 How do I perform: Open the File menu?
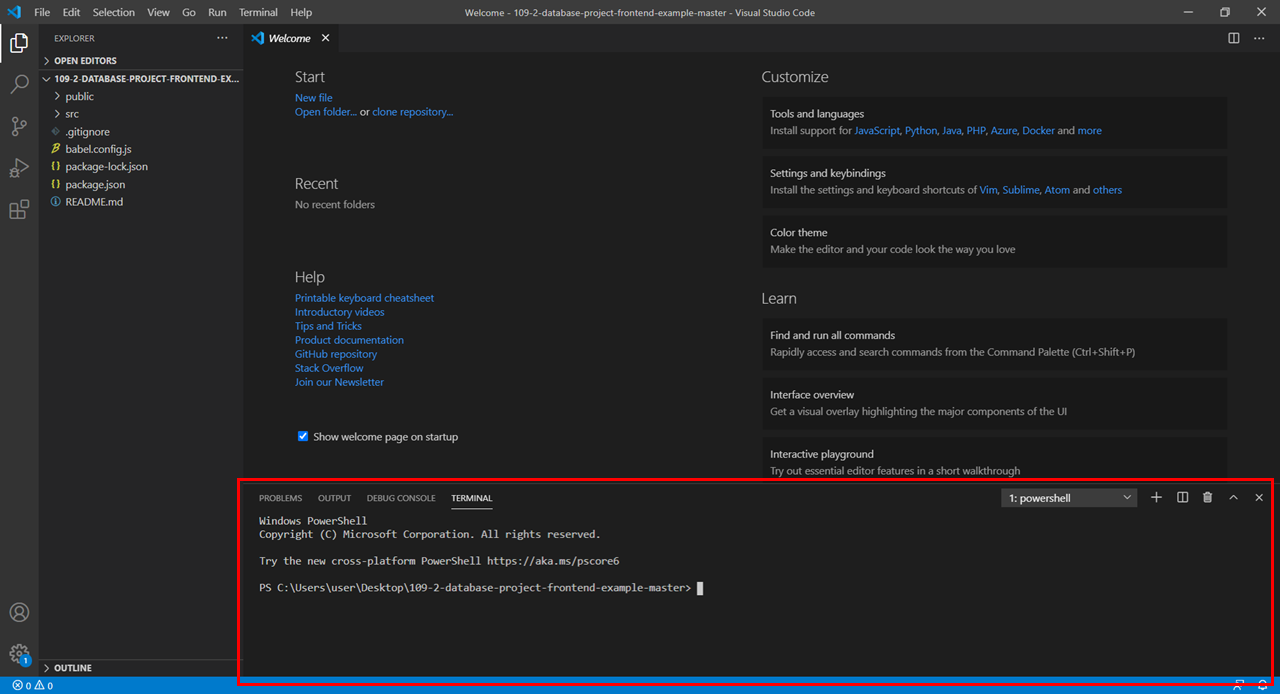click(x=42, y=12)
